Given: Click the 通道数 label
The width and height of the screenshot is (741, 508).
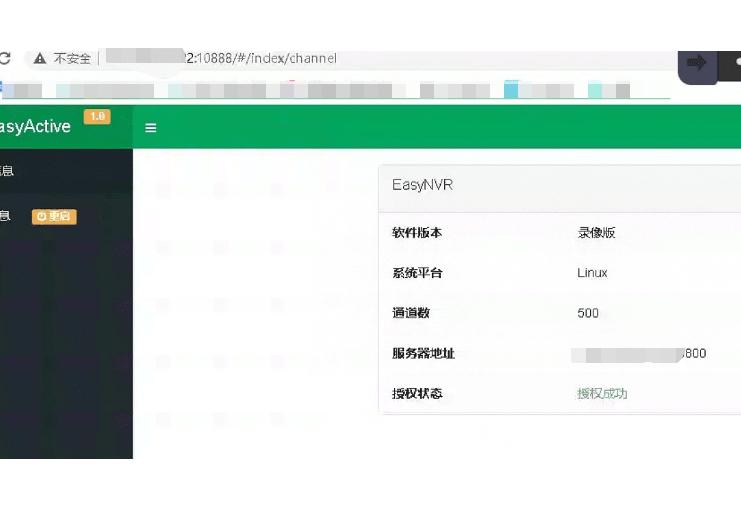Looking at the screenshot, I should 411,313.
